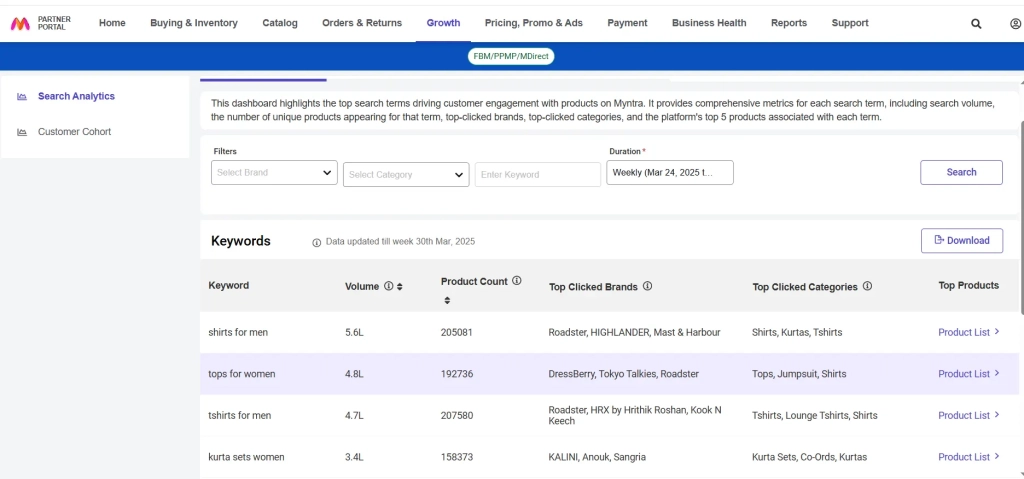1024x479 pixels.
Task: Sort the table by Volume arrows
Action: (x=399, y=287)
